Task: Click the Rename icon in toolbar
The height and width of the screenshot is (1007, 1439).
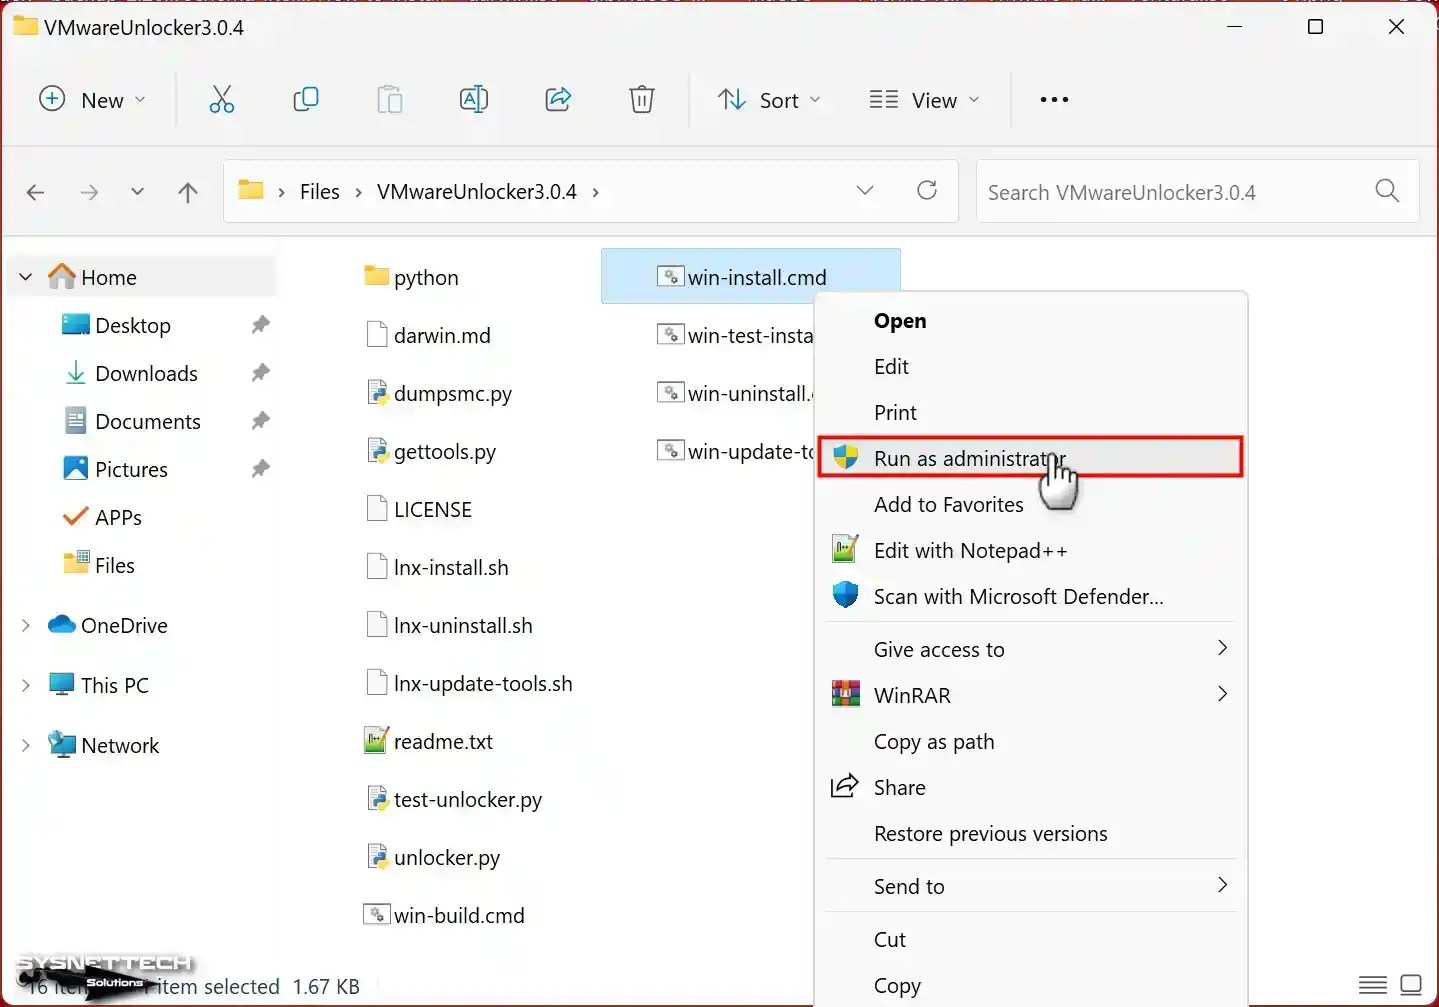Action: (x=474, y=100)
